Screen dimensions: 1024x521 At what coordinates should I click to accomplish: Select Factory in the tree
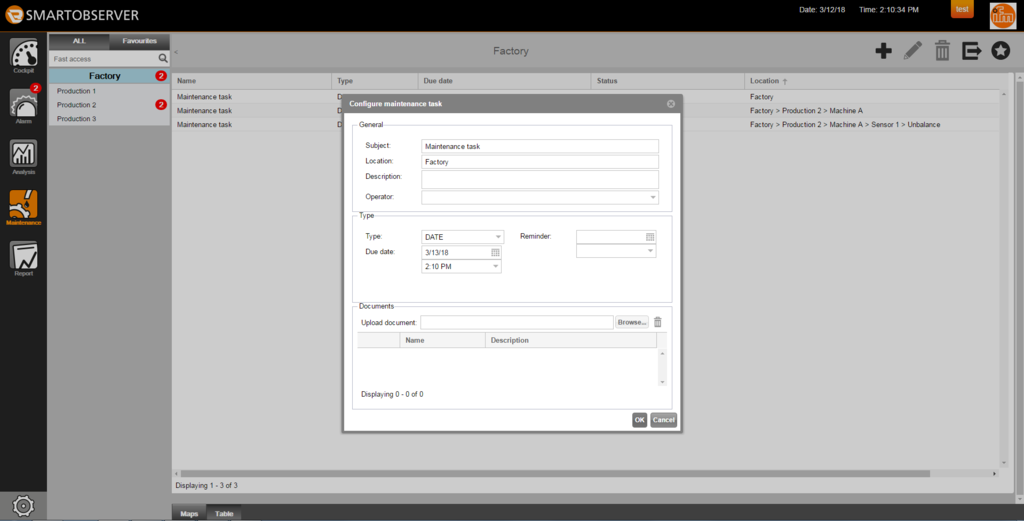click(x=104, y=76)
